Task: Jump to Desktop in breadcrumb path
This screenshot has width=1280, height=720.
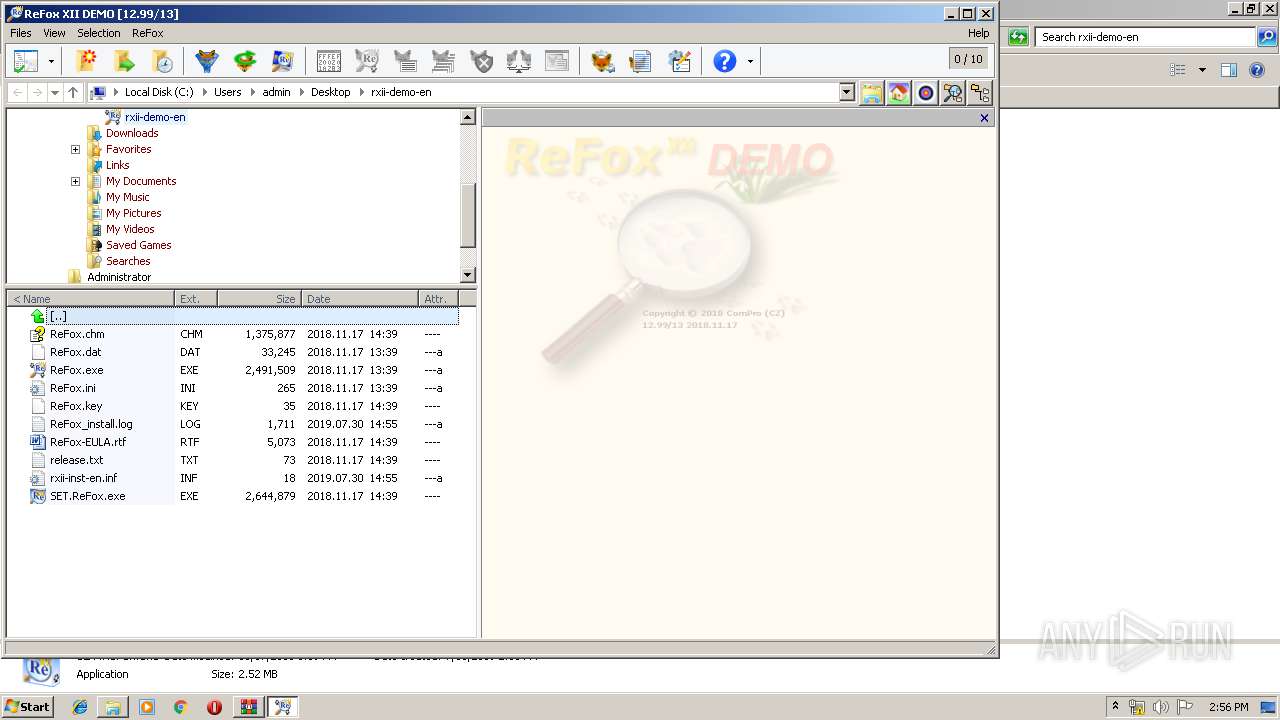Action: pyautogui.click(x=331, y=92)
